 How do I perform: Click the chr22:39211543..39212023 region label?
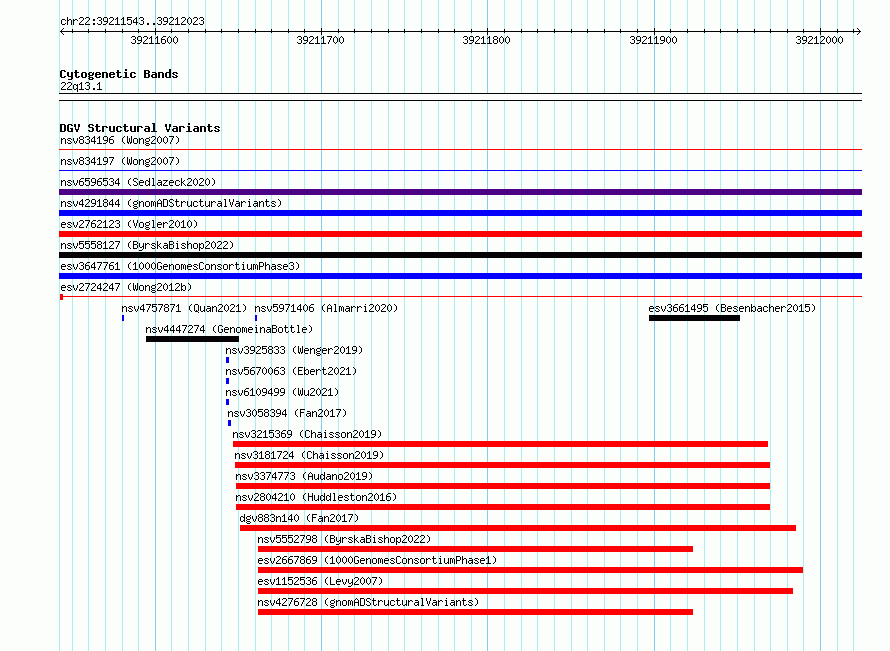pos(132,21)
